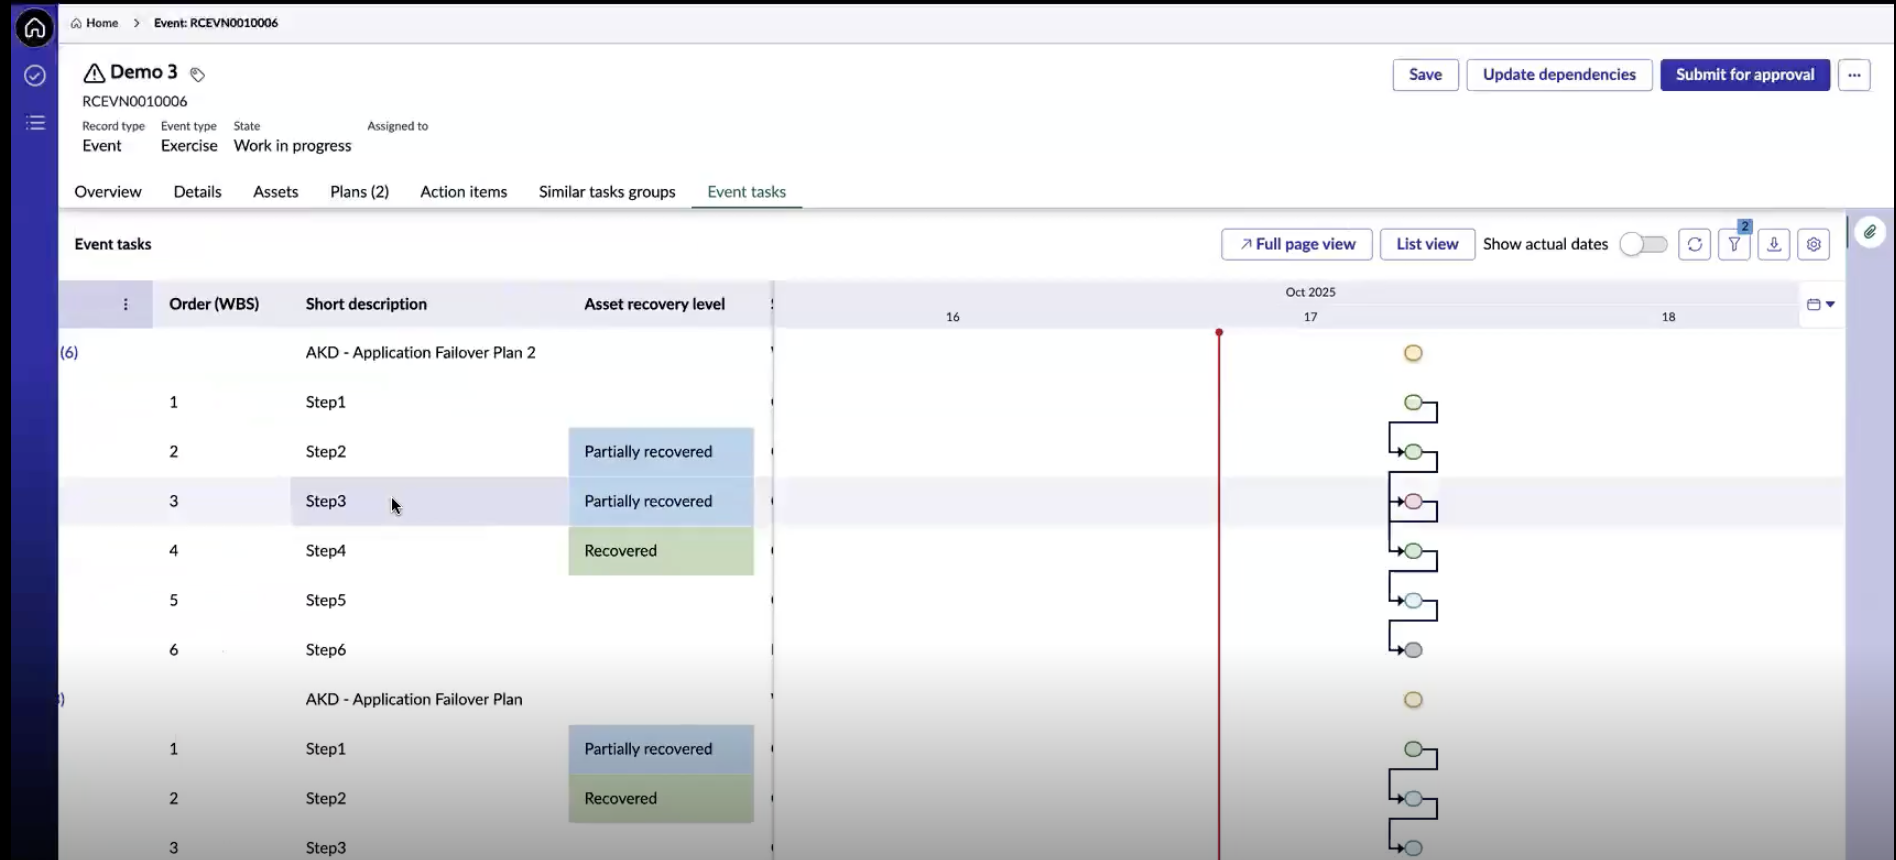Open the Plans (2) tab

coord(359,192)
